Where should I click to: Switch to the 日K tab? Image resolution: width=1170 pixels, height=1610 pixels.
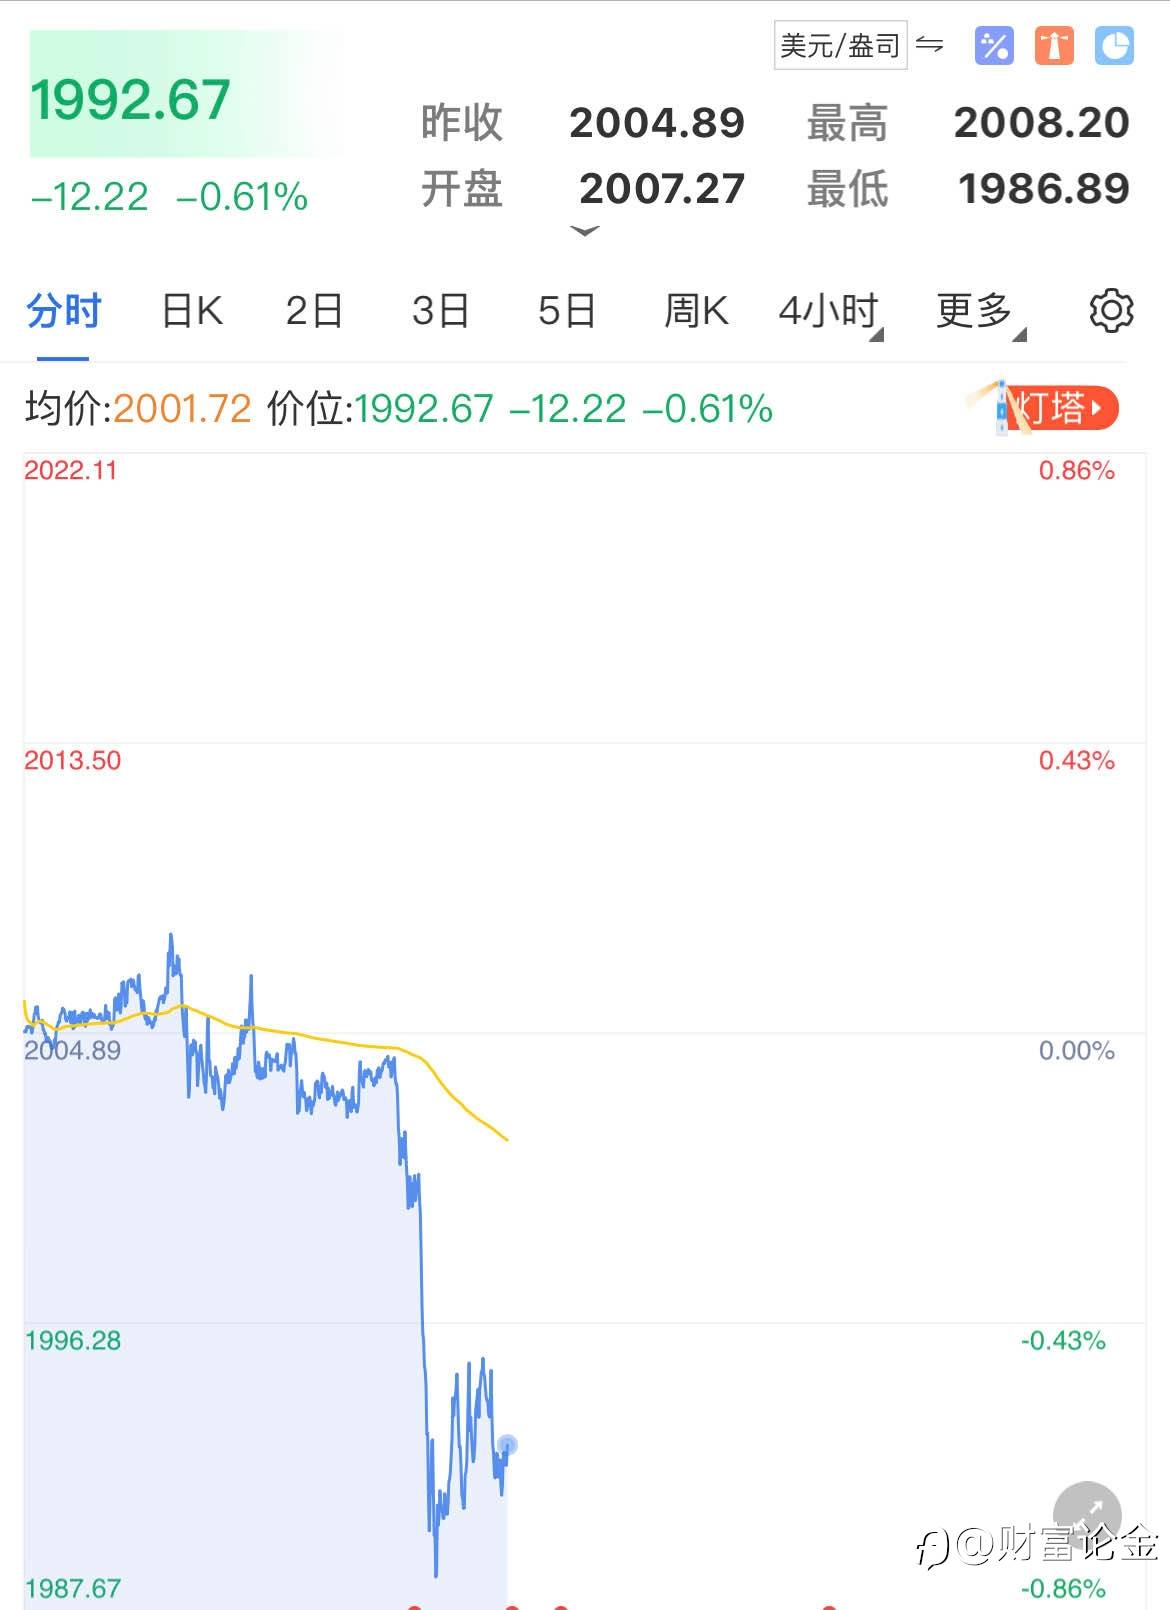click(x=192, y=311)
